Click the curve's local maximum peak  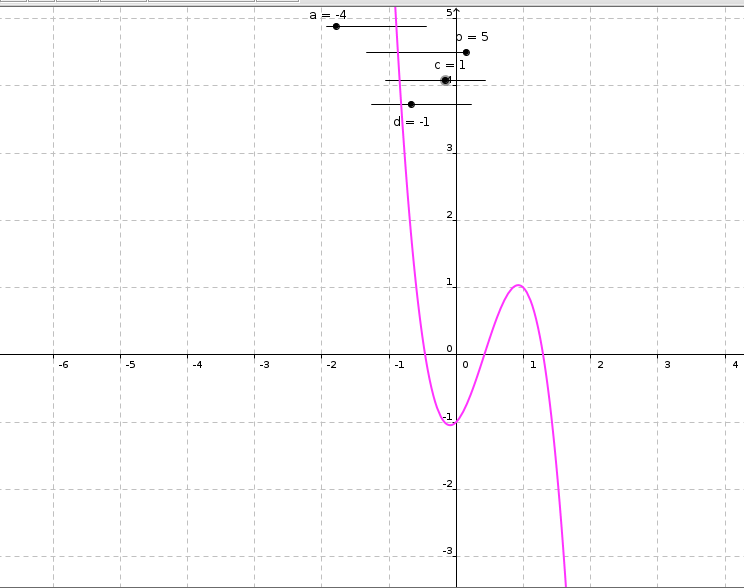coord(518,286)
